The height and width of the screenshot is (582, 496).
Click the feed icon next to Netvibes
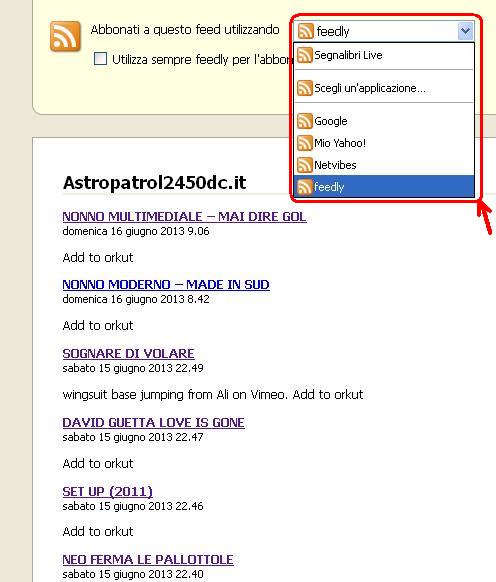pos(305,165)
